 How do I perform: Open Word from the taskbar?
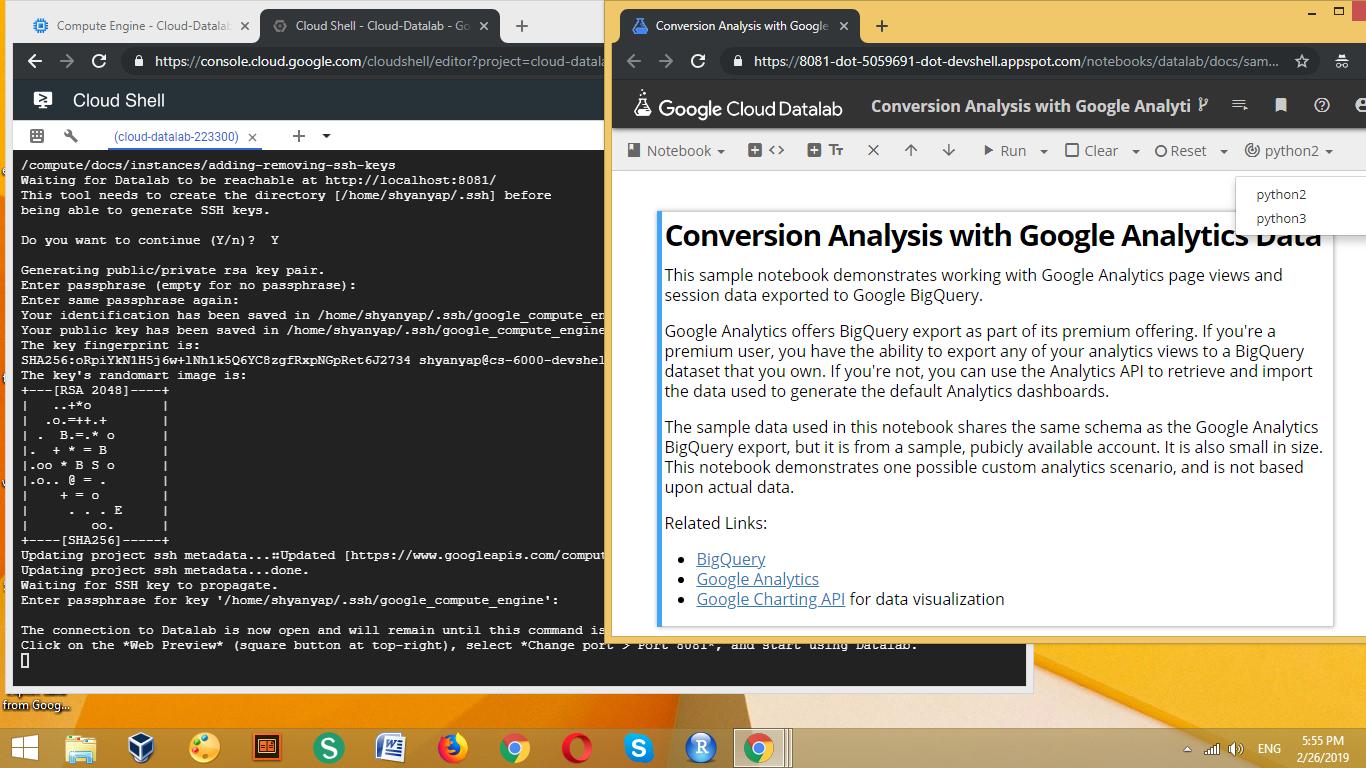(x=390, y=748)
